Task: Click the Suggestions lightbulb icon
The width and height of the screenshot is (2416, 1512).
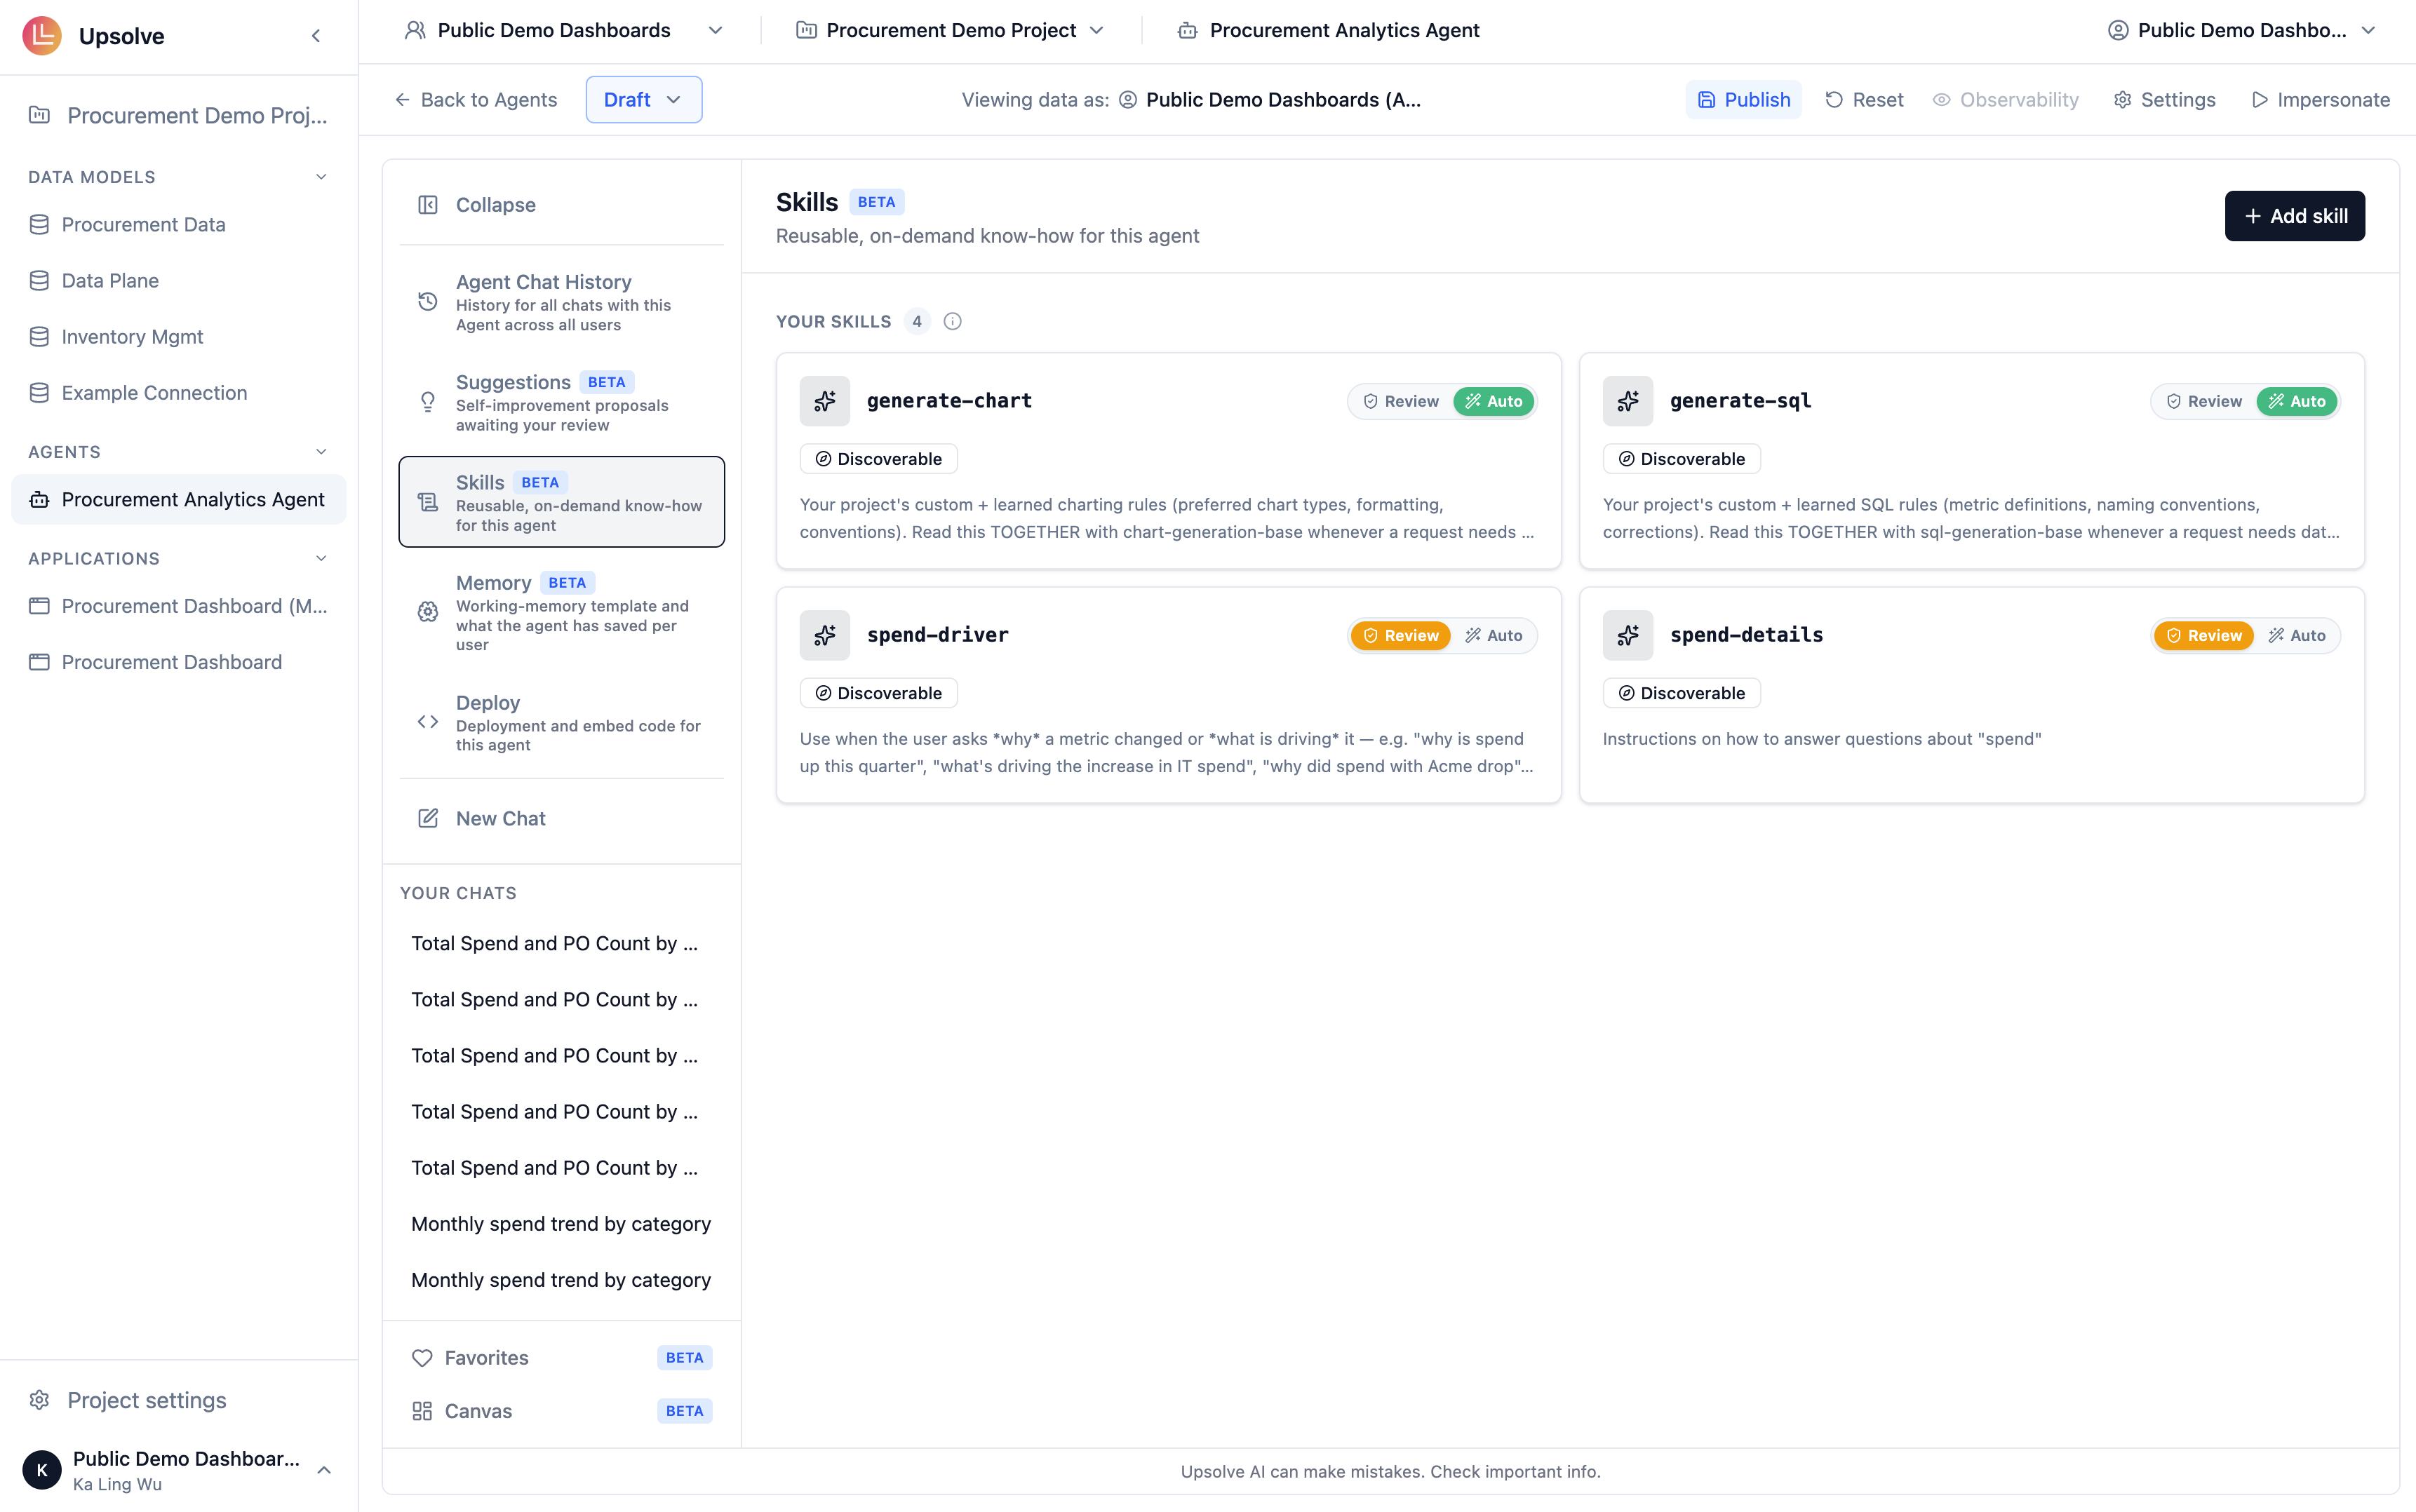Action: [428, 402]
